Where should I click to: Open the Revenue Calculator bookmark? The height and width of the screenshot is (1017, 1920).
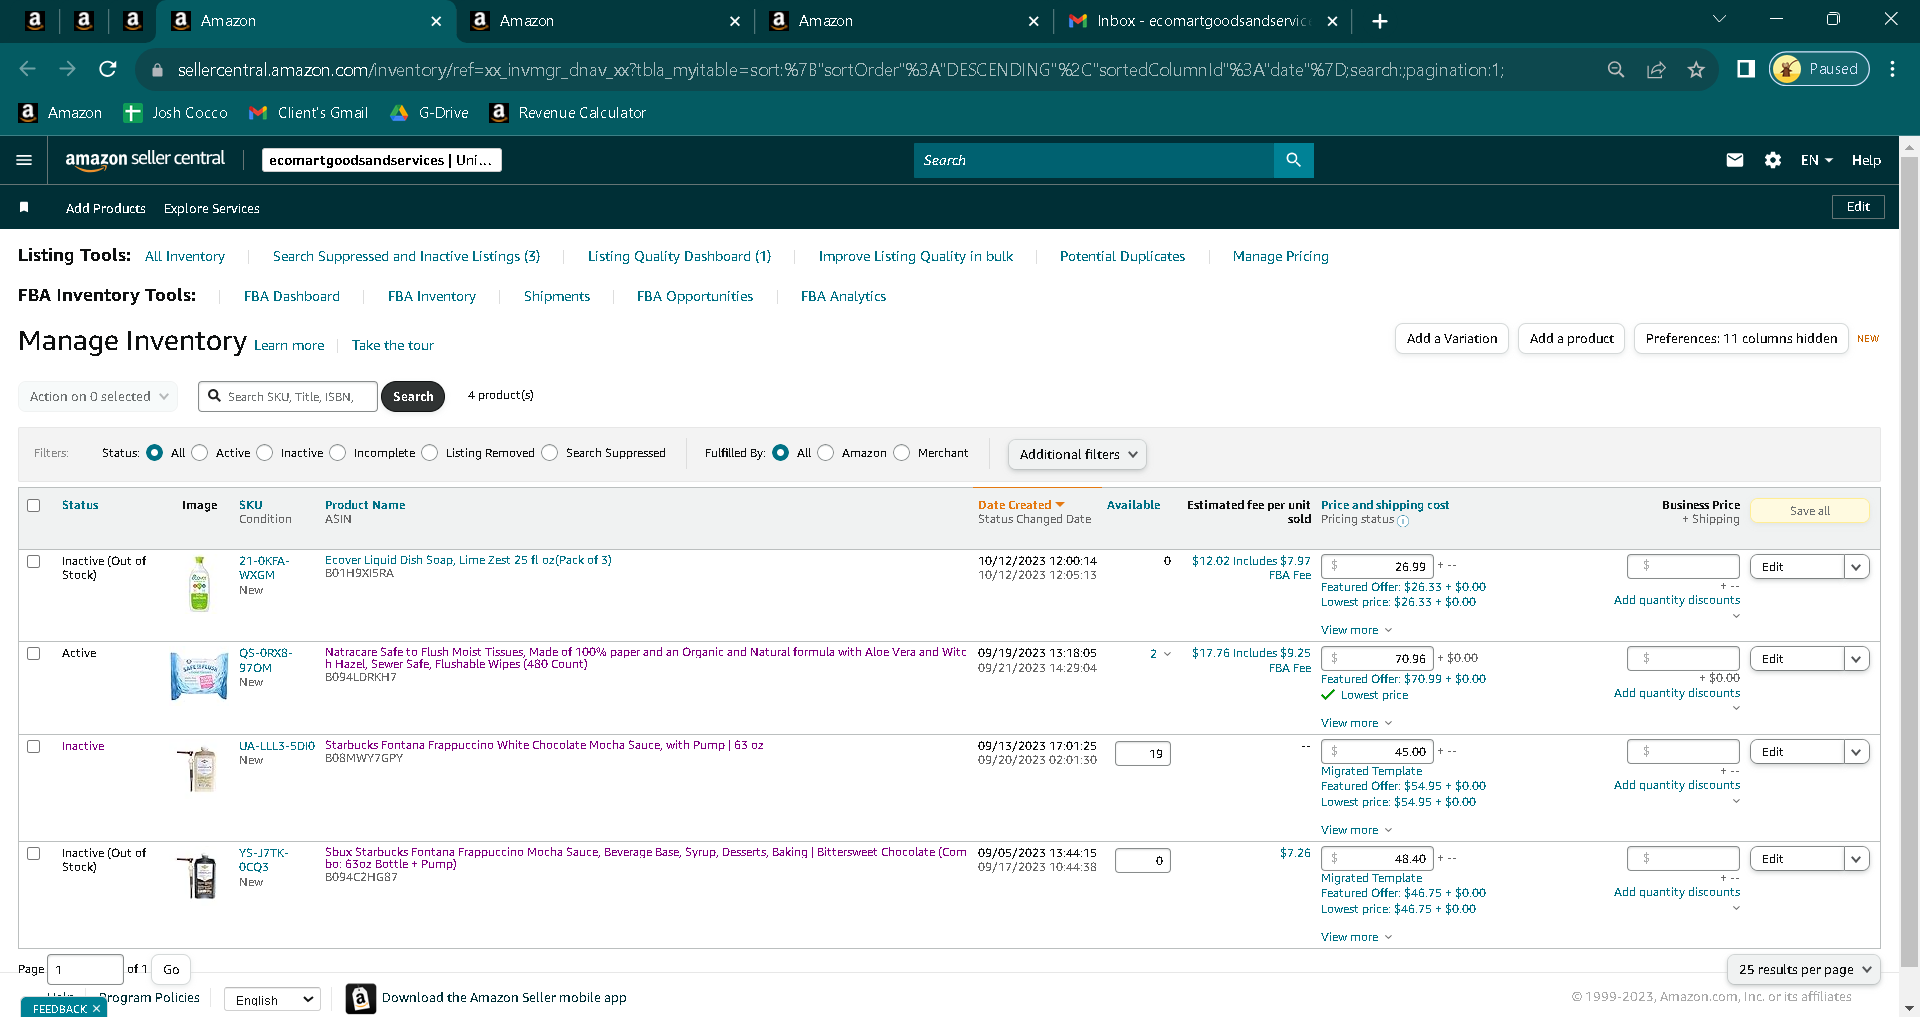pos(568,113)
